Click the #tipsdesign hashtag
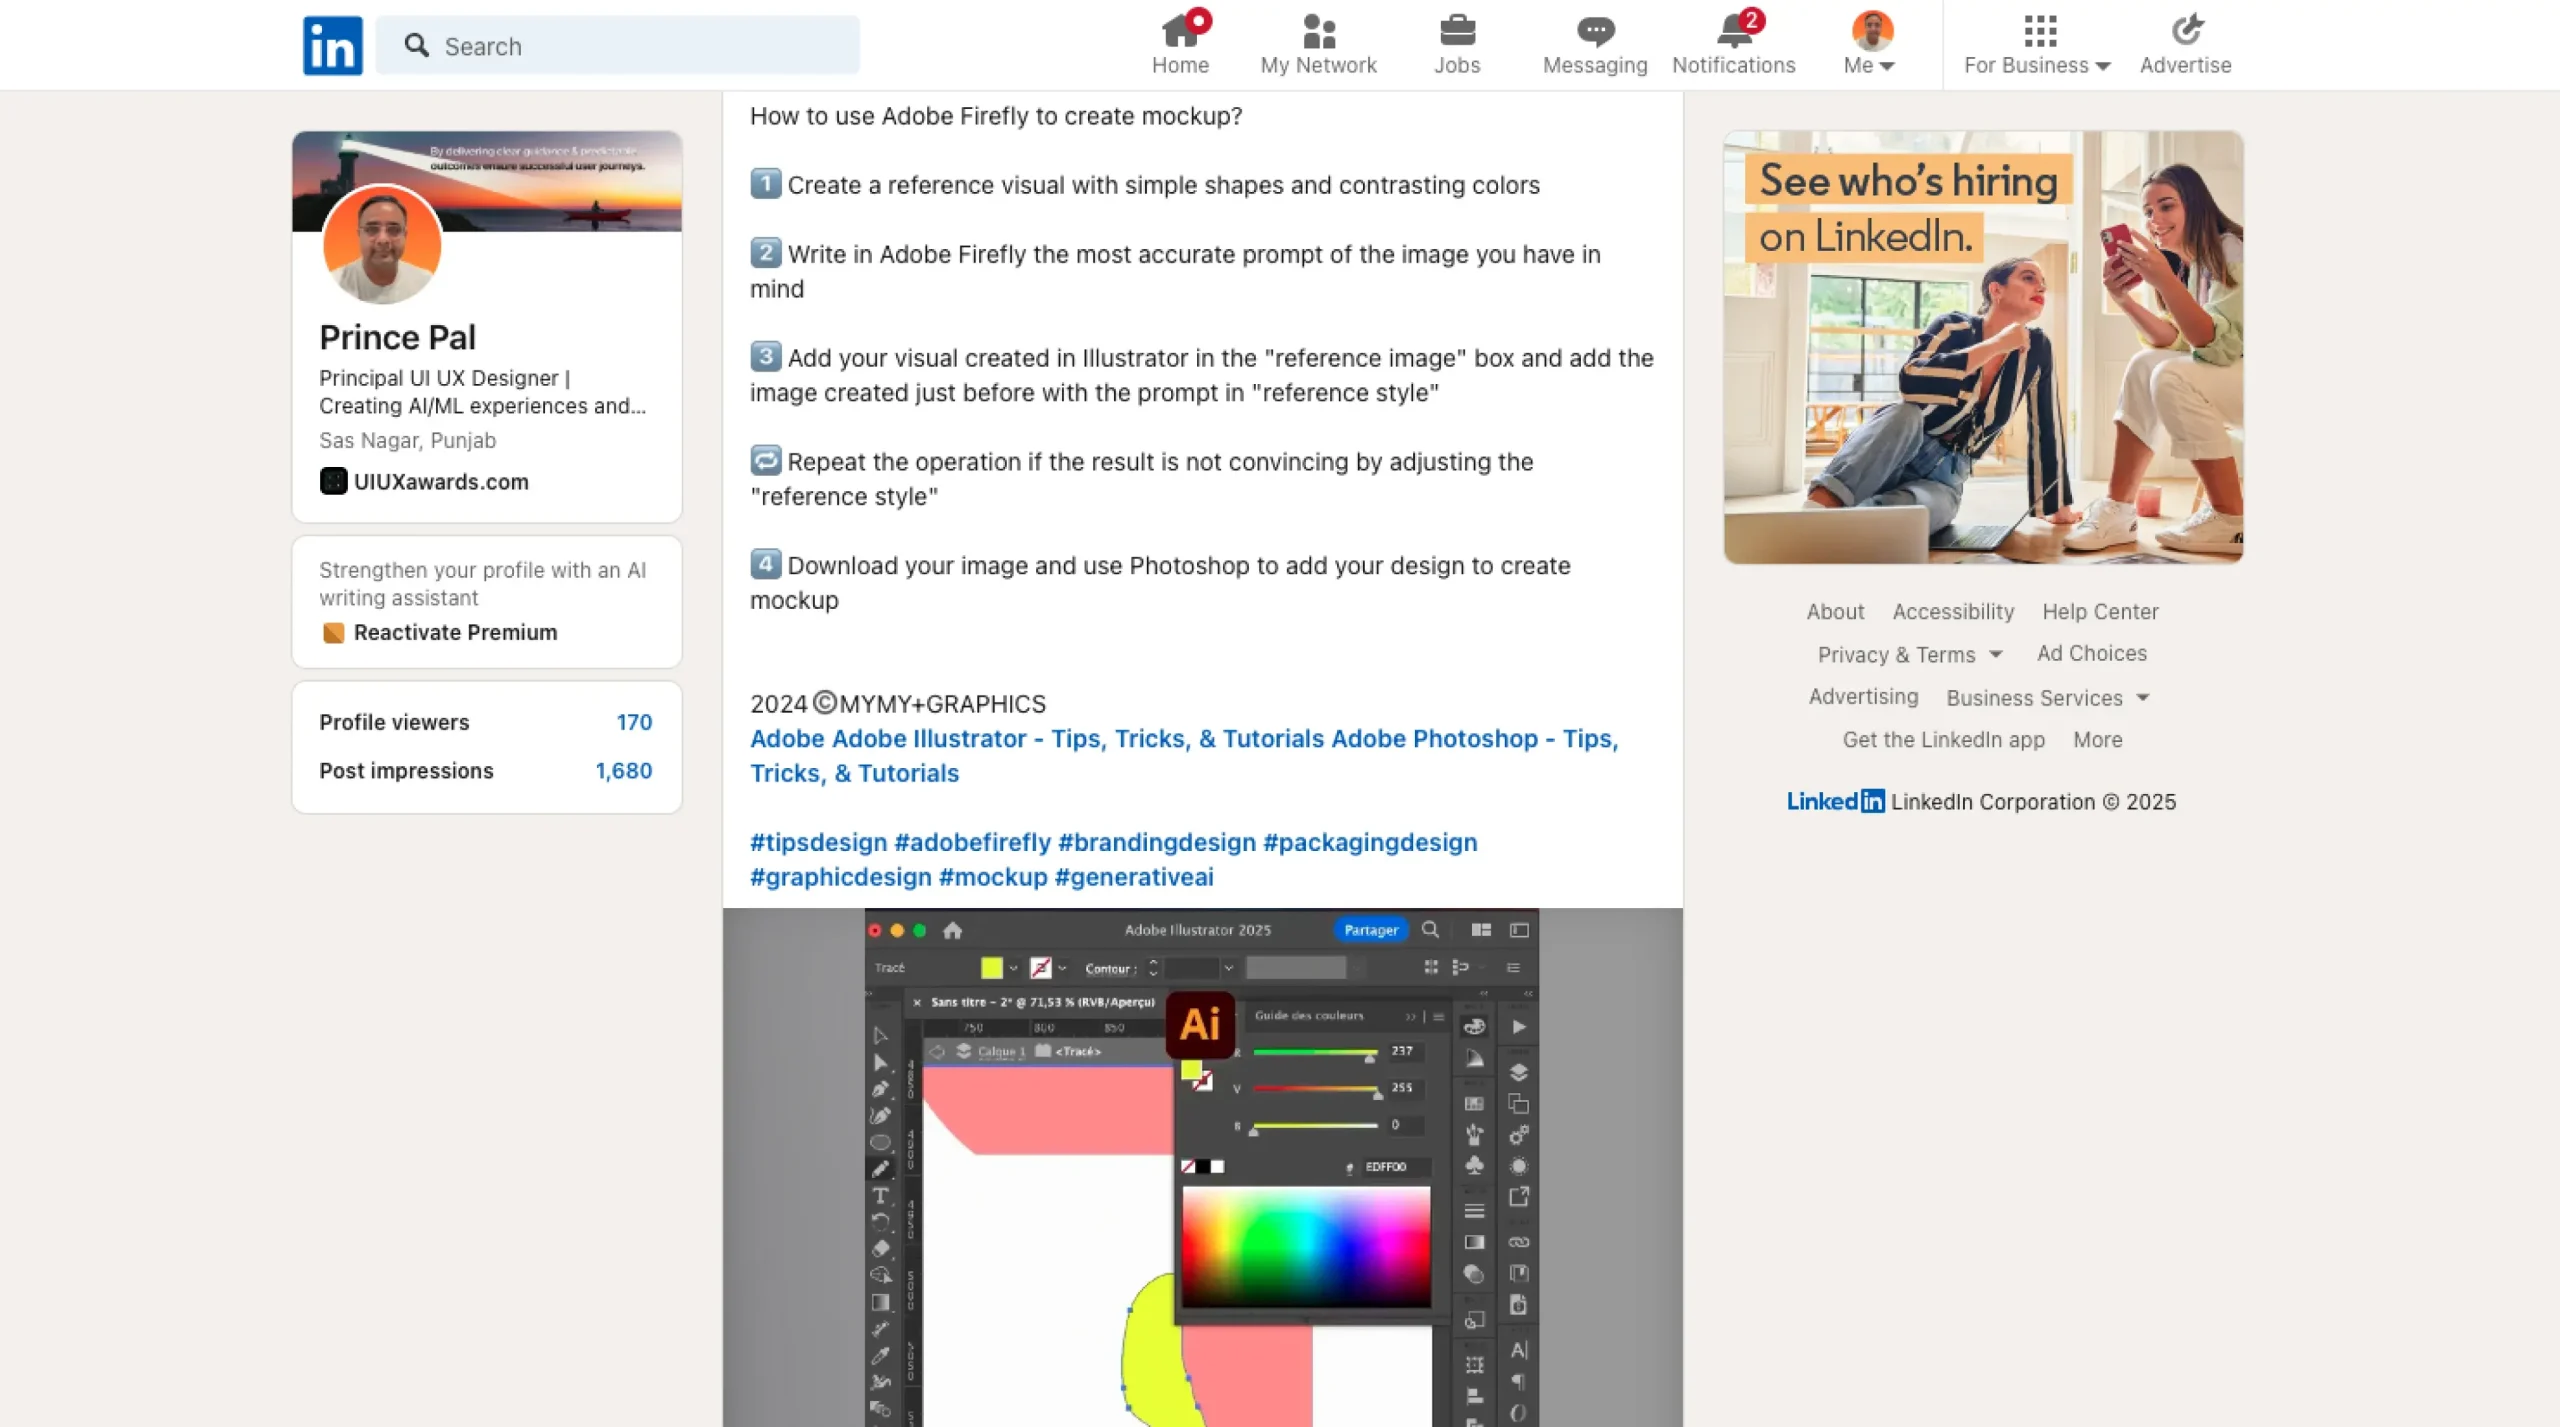2560x1427 pixels. coord(818,842)
